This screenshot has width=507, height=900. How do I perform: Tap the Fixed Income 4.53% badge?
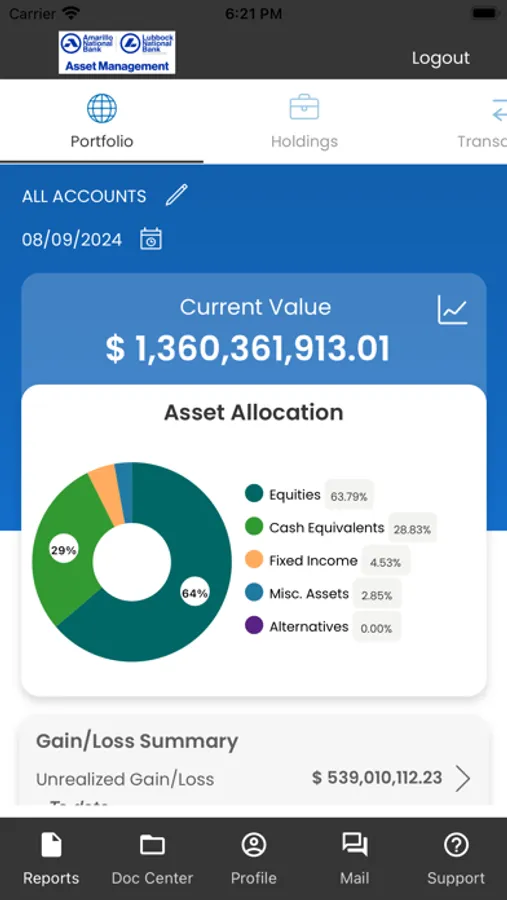[x=385, y=562]
